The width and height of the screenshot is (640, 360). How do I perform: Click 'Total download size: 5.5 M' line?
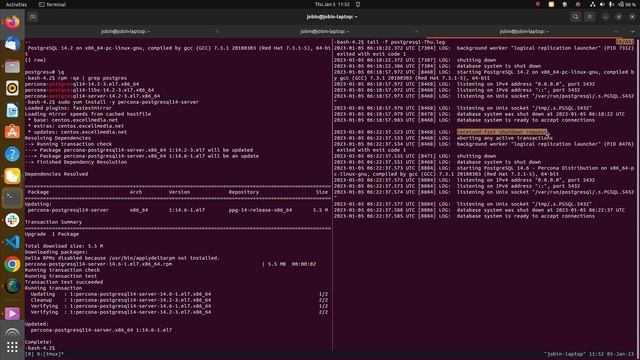point(64,246)
